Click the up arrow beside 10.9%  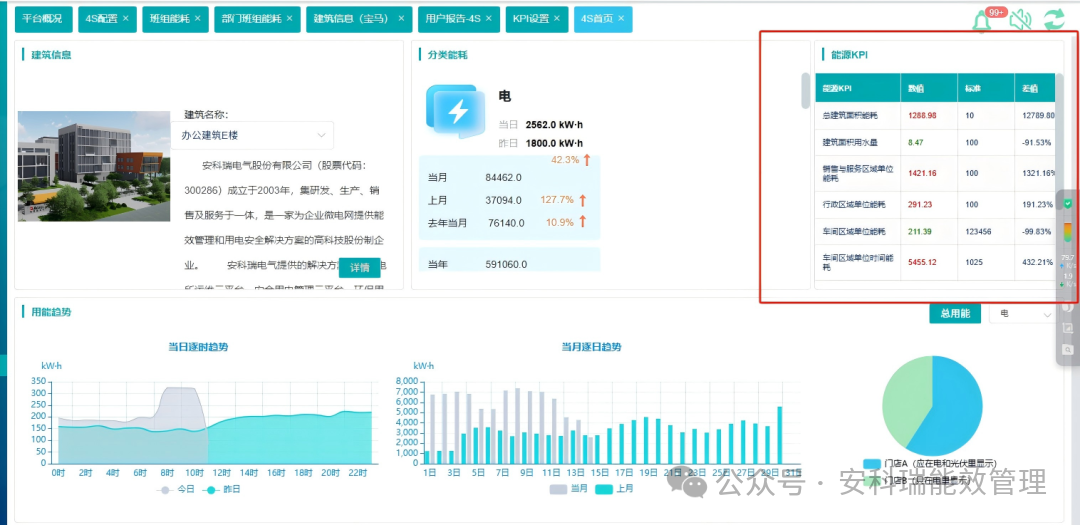[x=582, y=222]
